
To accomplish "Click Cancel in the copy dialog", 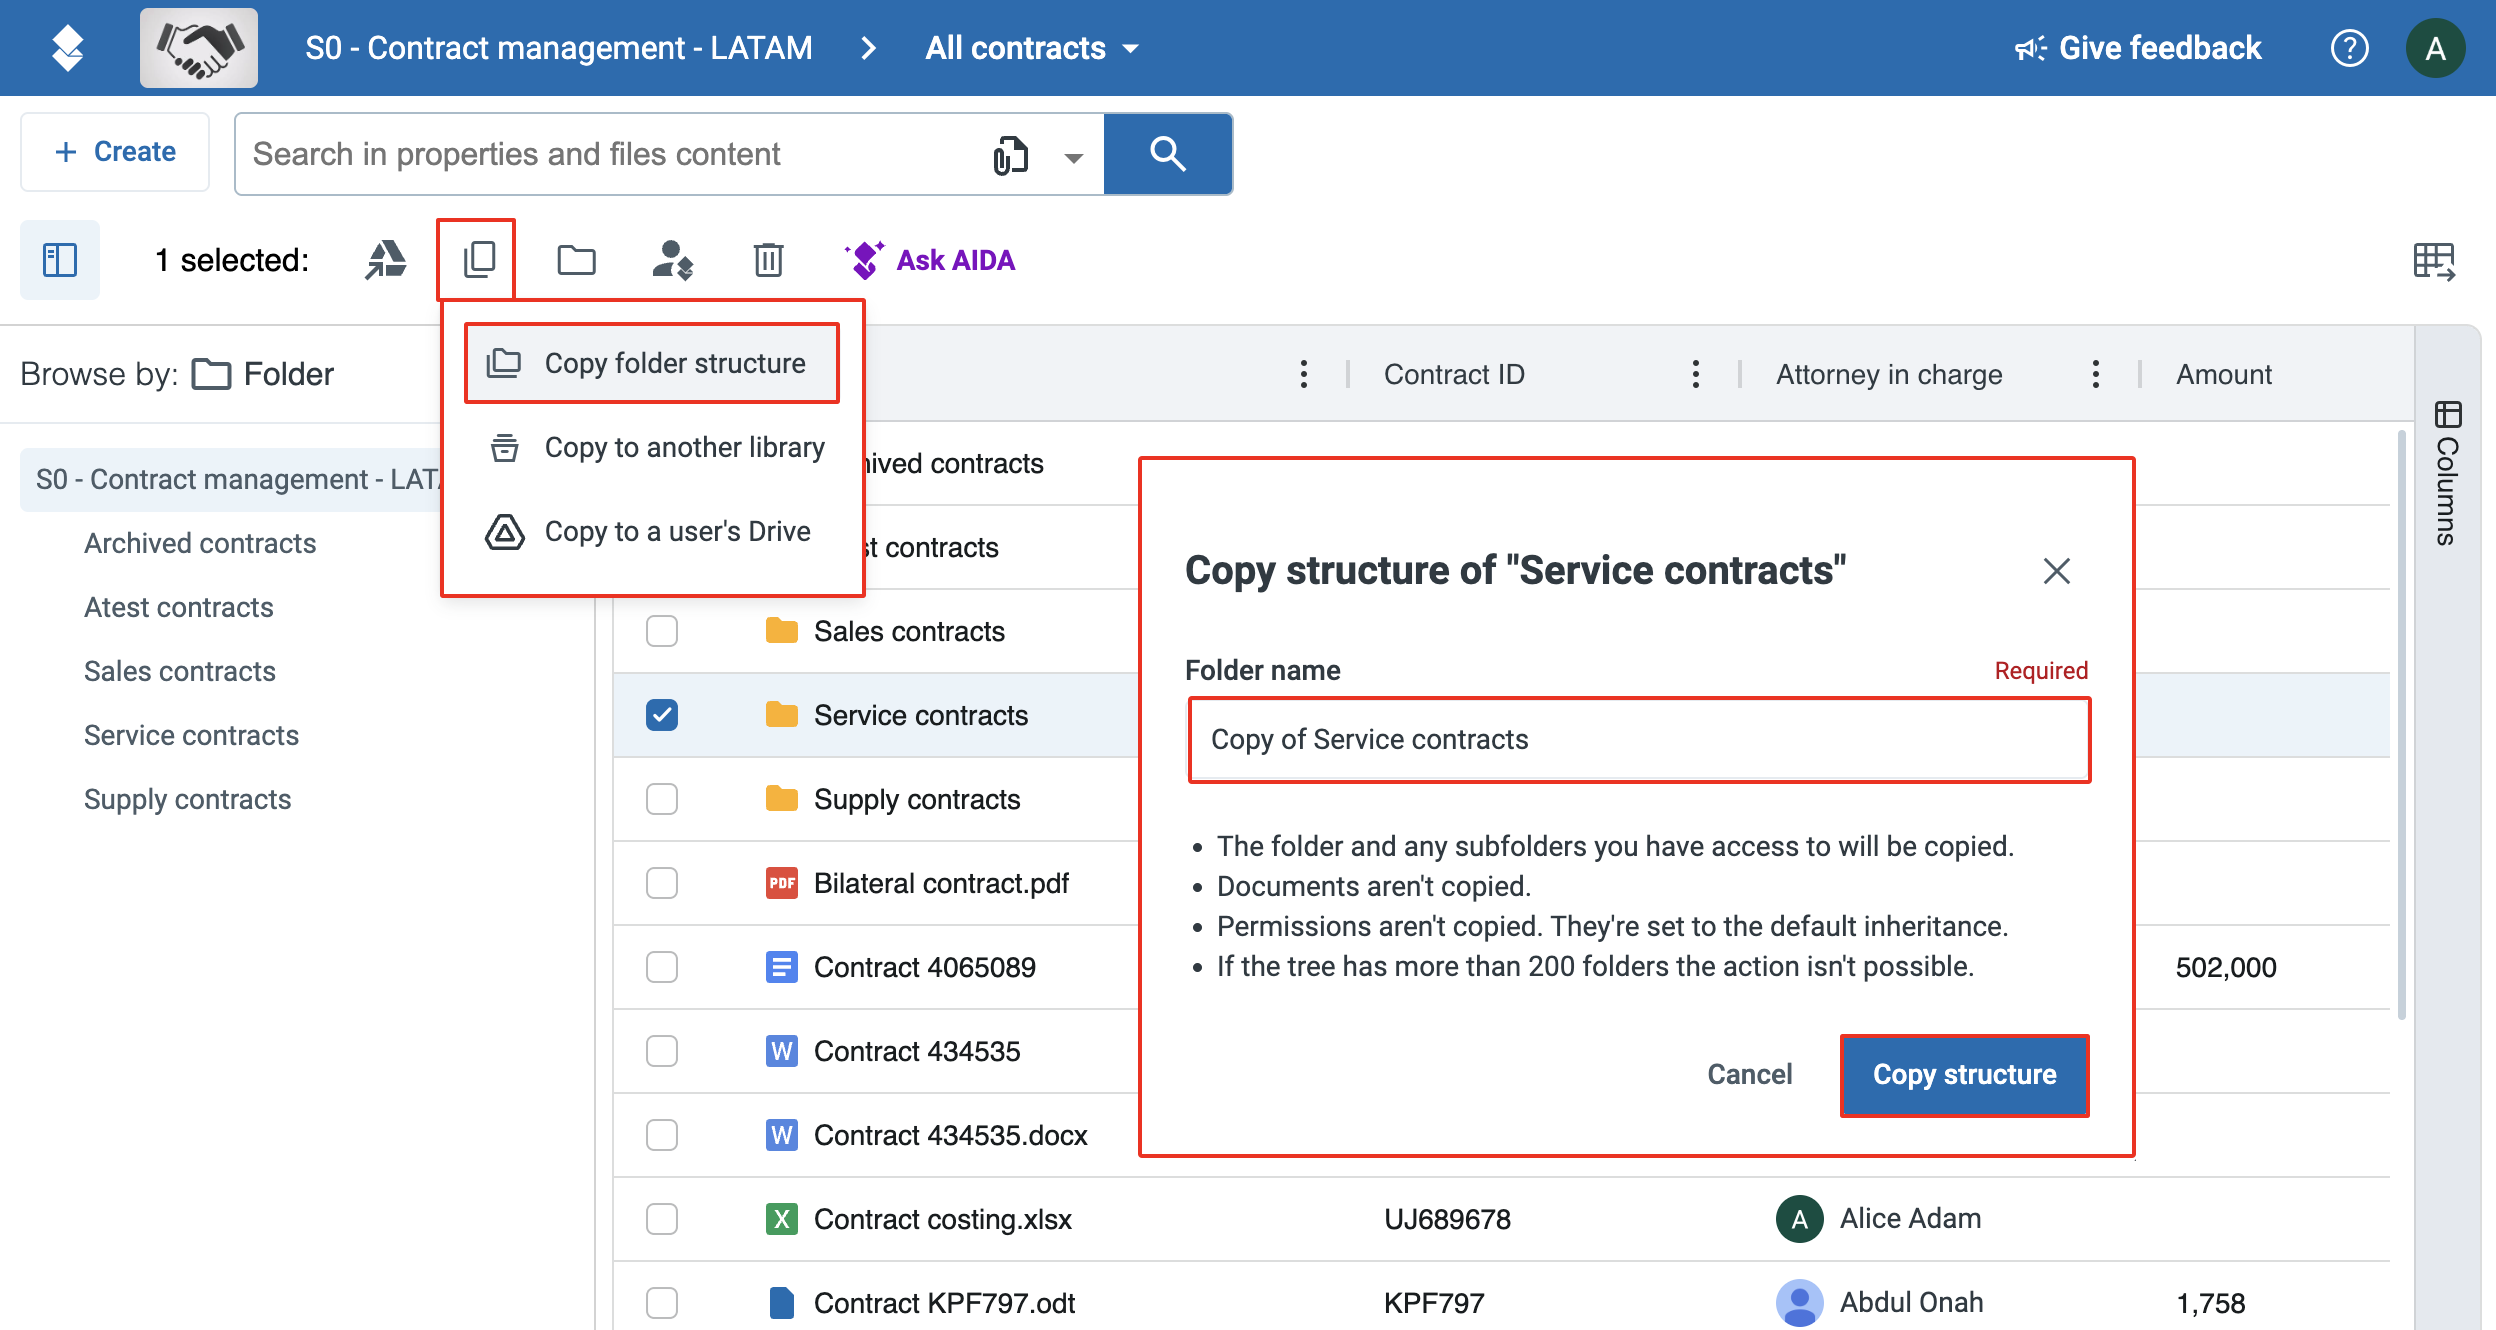I will tap(1749, 1075).
